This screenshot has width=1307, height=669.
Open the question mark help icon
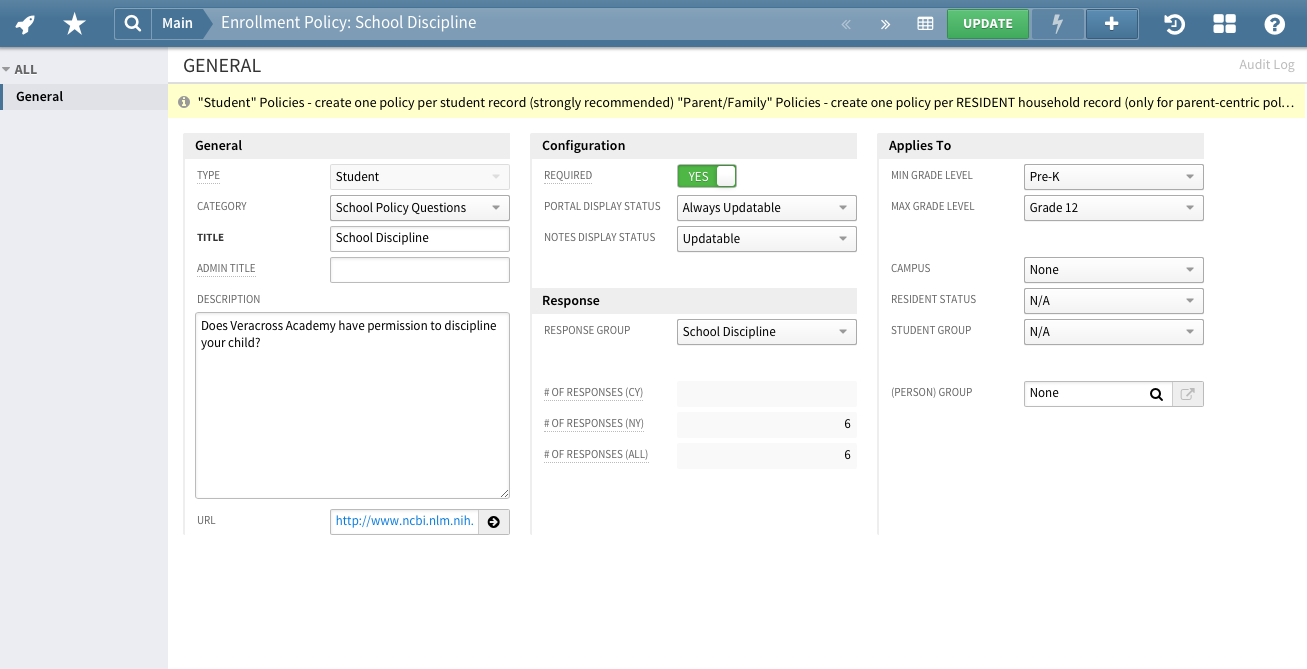[x=1274, y=24]
